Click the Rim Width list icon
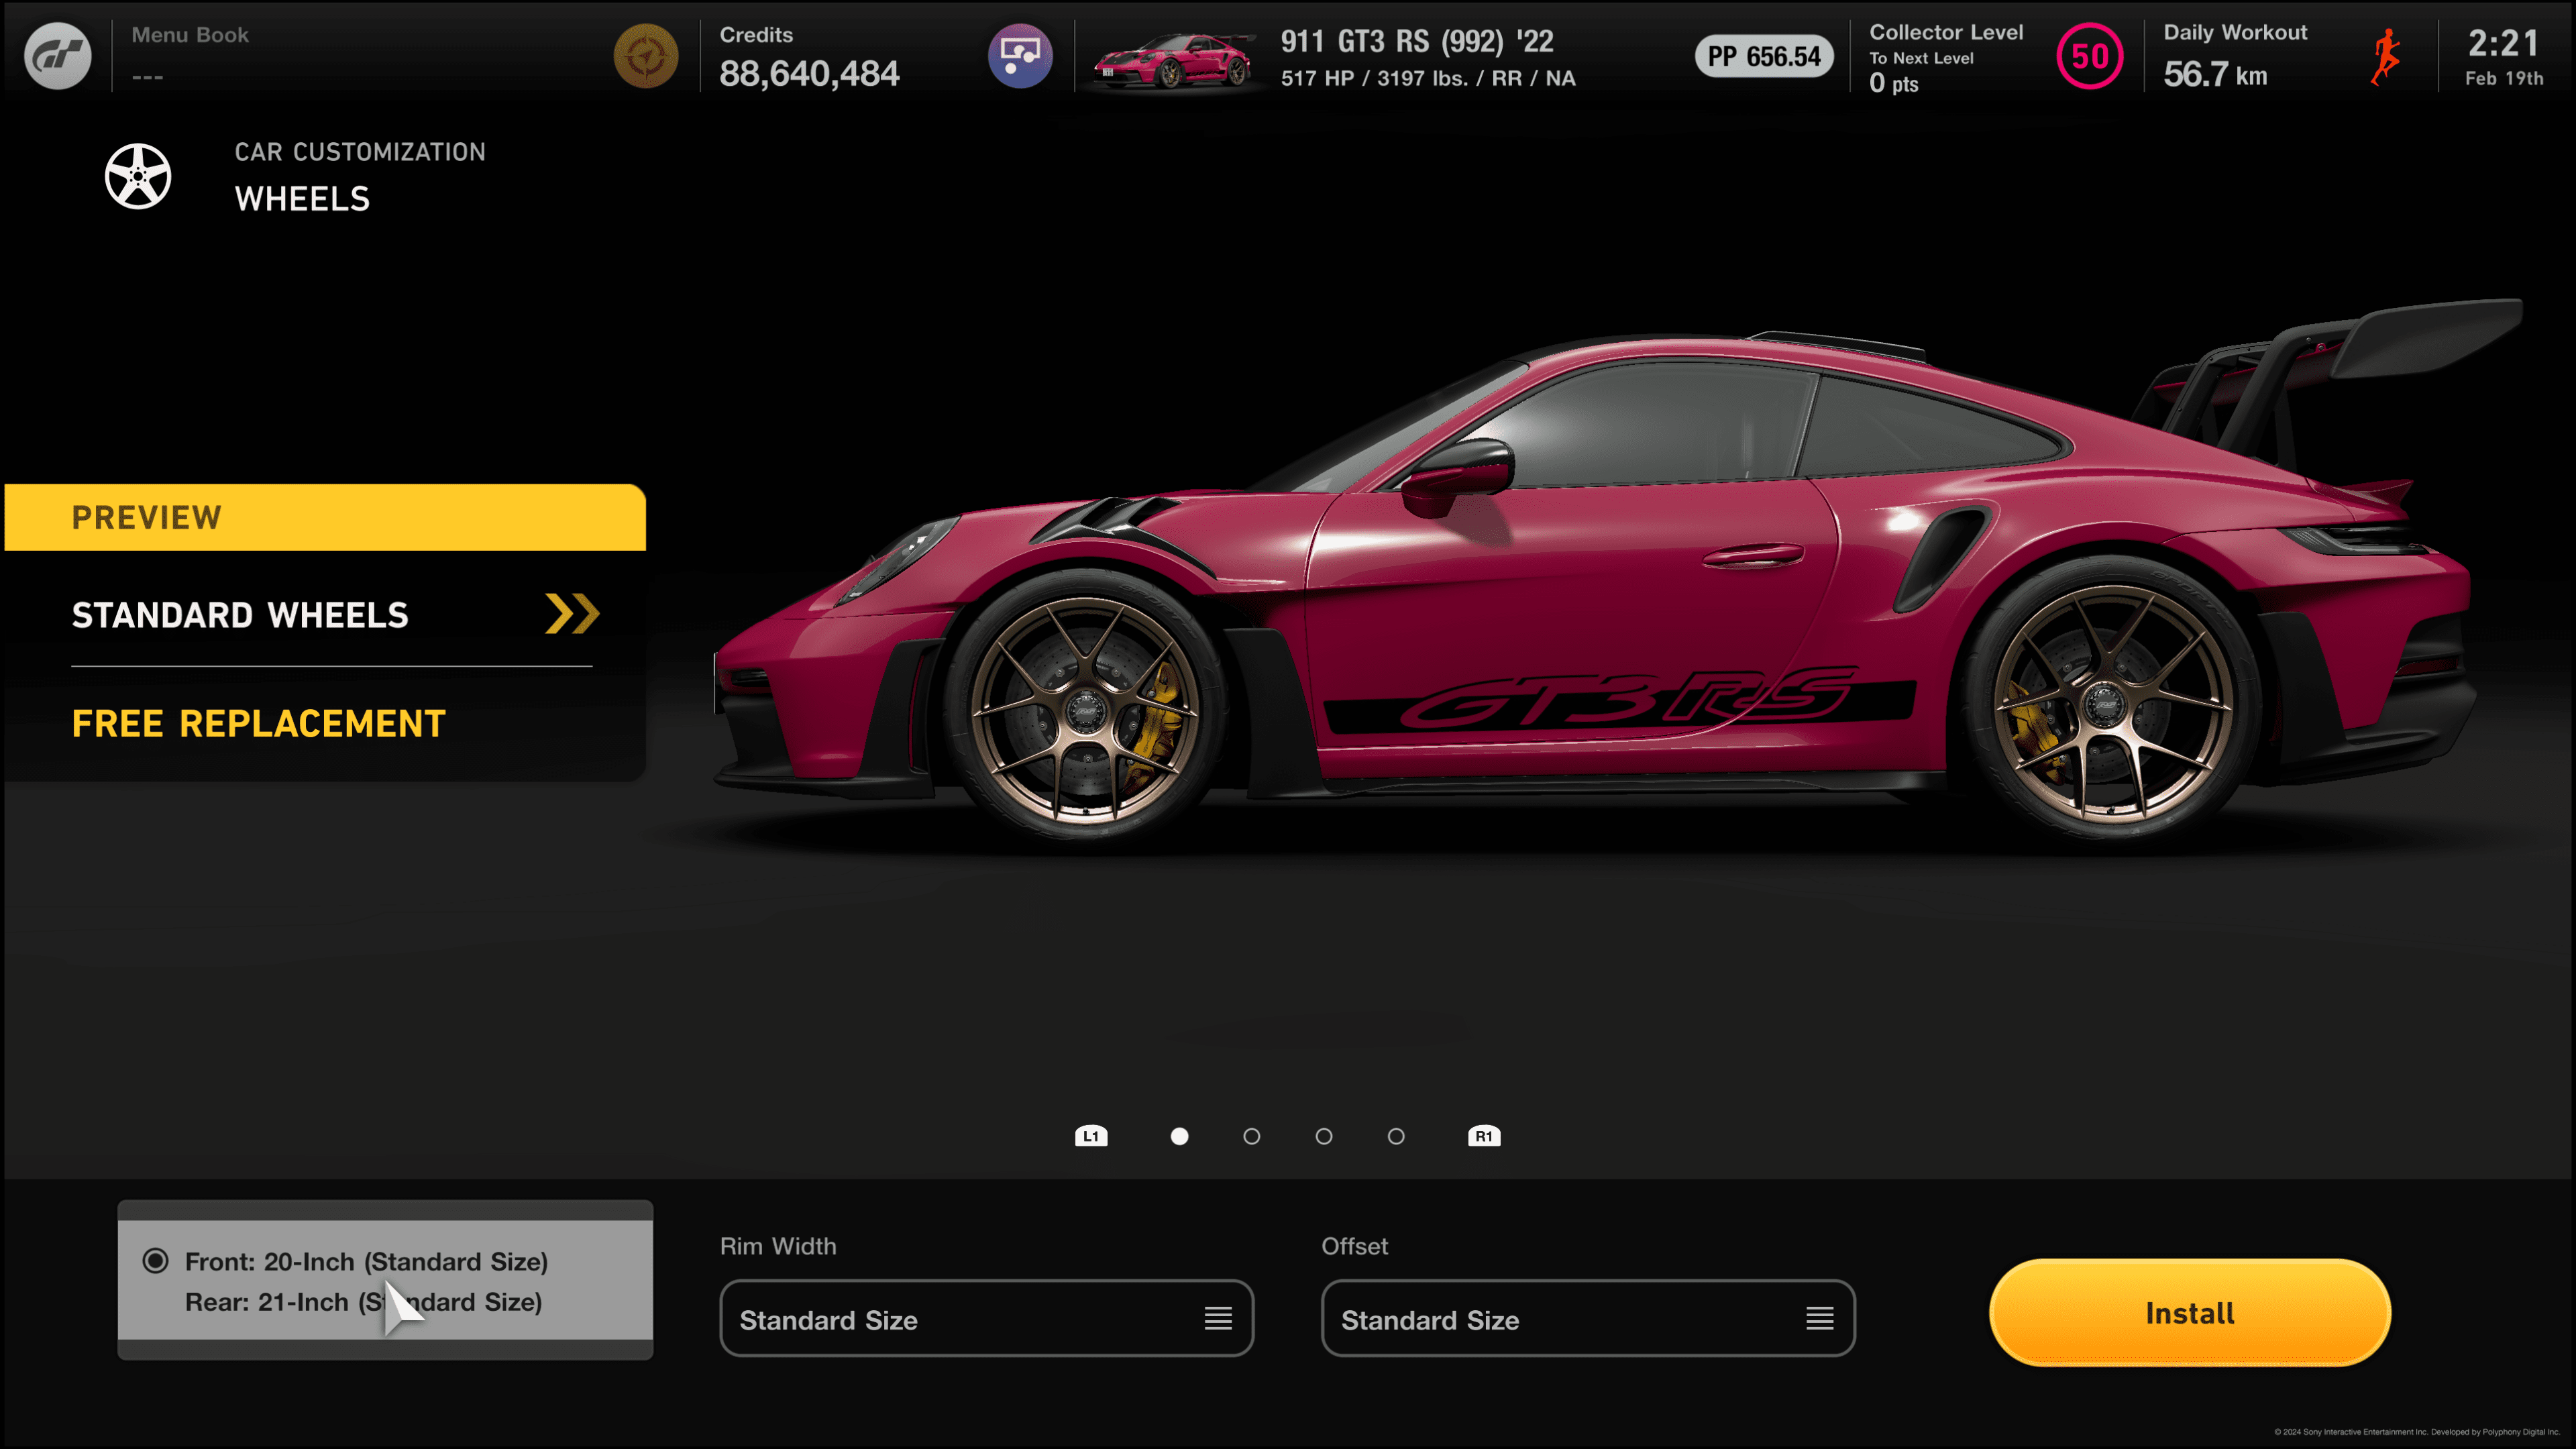2576x1449 pixels. (1218, 1319)
